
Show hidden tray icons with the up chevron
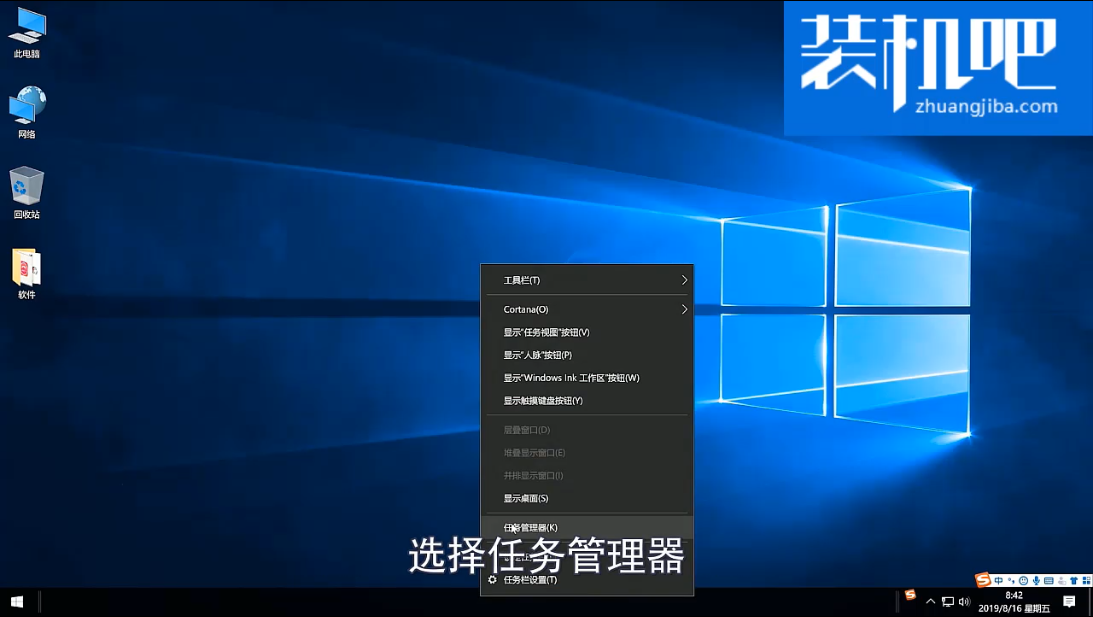click(930, 601)
